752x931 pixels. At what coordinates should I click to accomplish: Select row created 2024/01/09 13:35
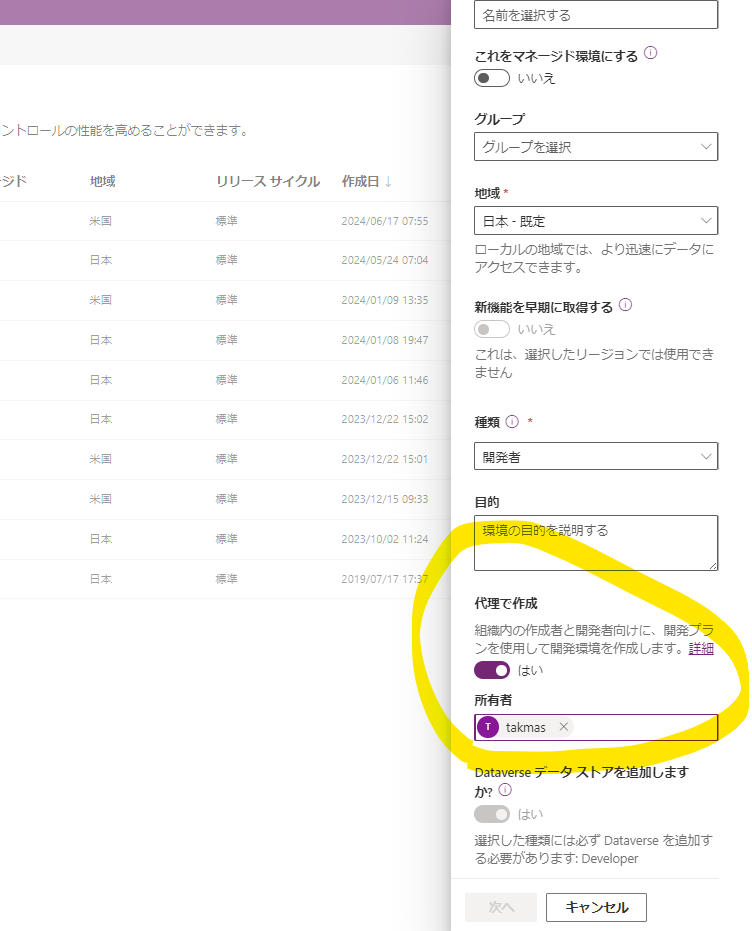(226, 300)
